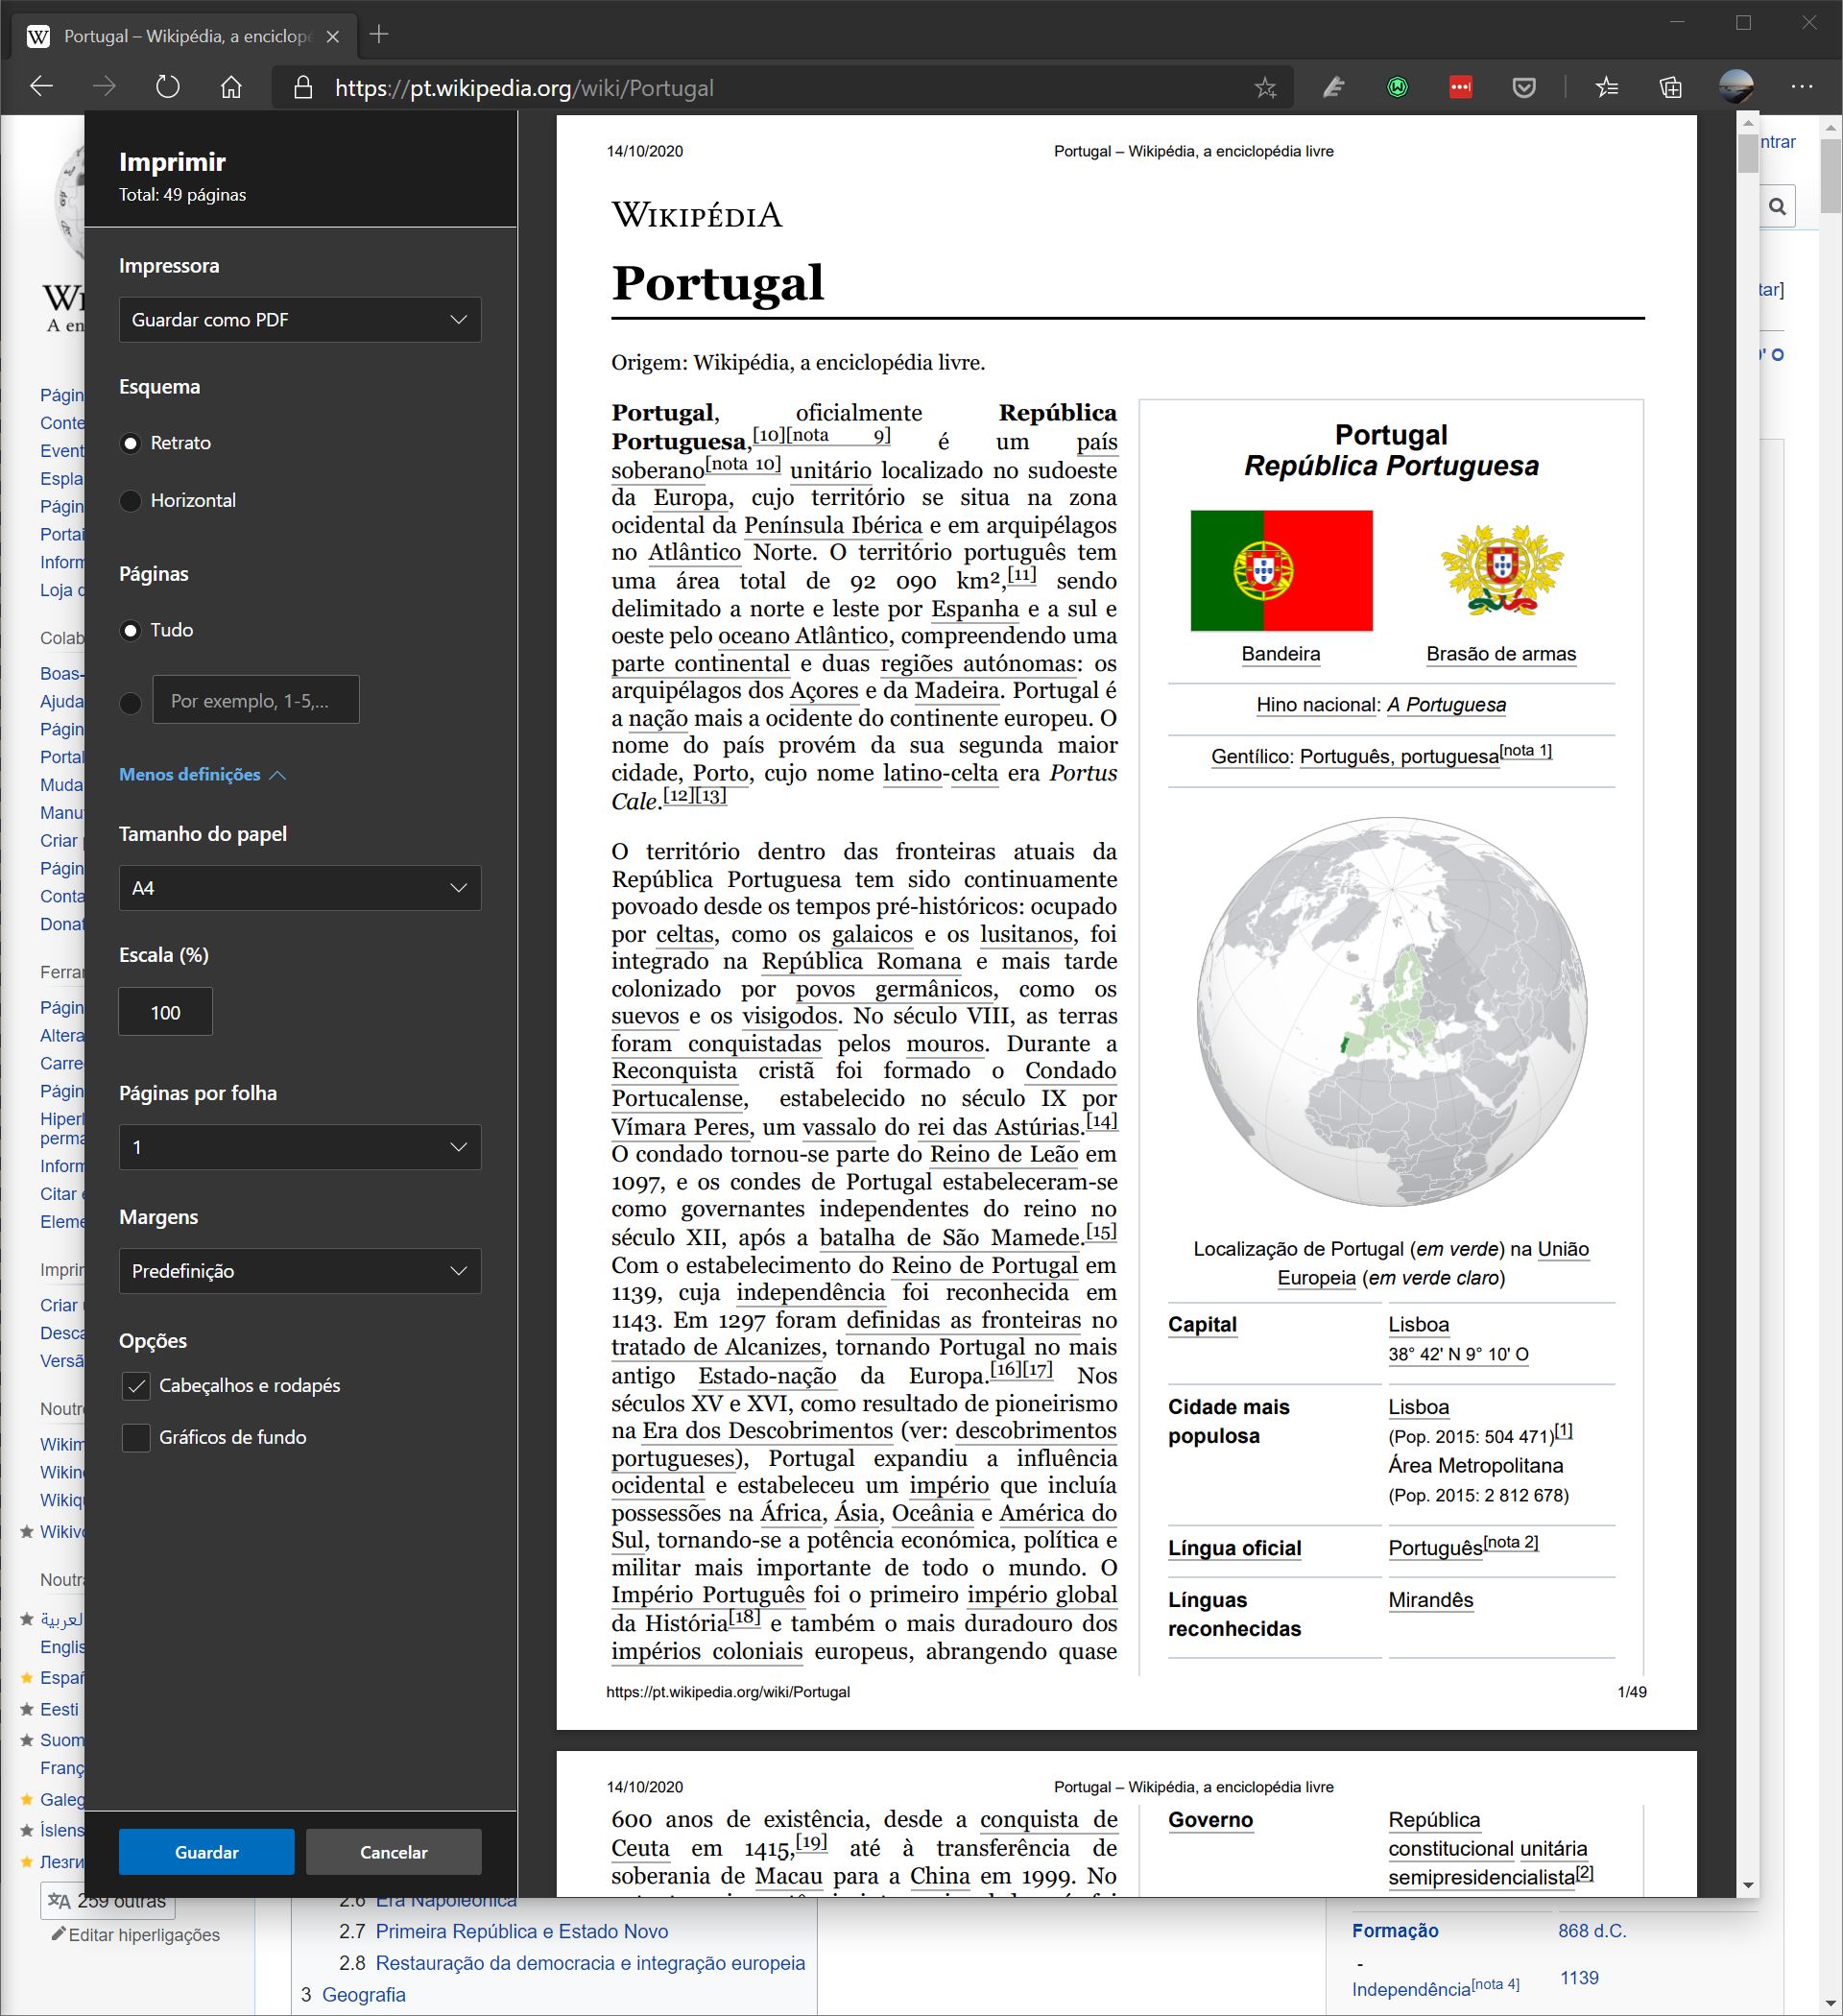Click the Independência infobox link
Screen dimensions: 1843x2016
tap(1411, 1989)
